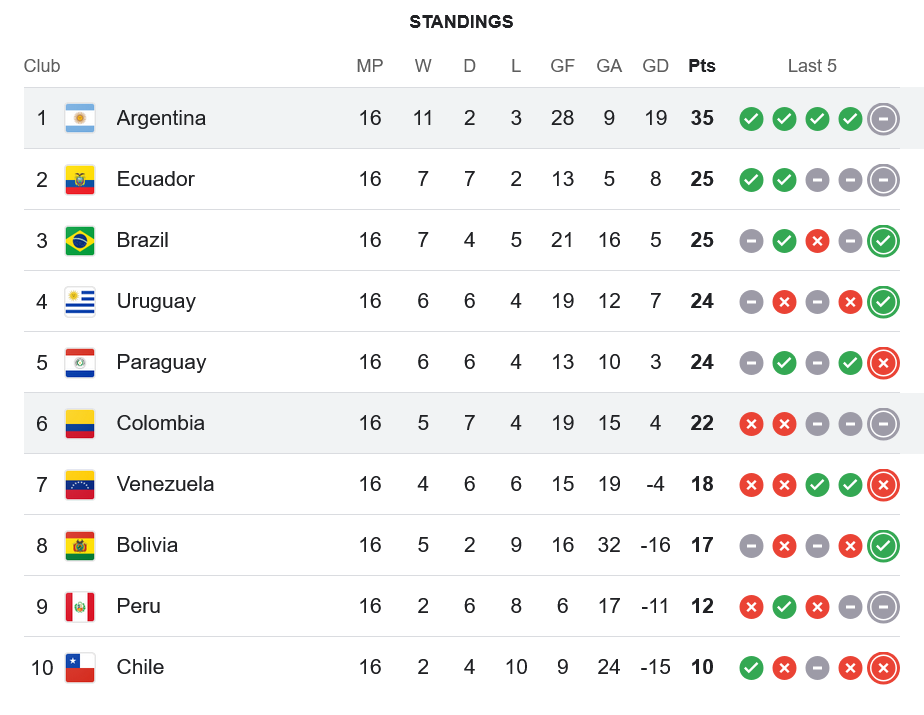Click the Bolivia flag icon
This screenshot has width=924, height=715.
tap(80, 545)
